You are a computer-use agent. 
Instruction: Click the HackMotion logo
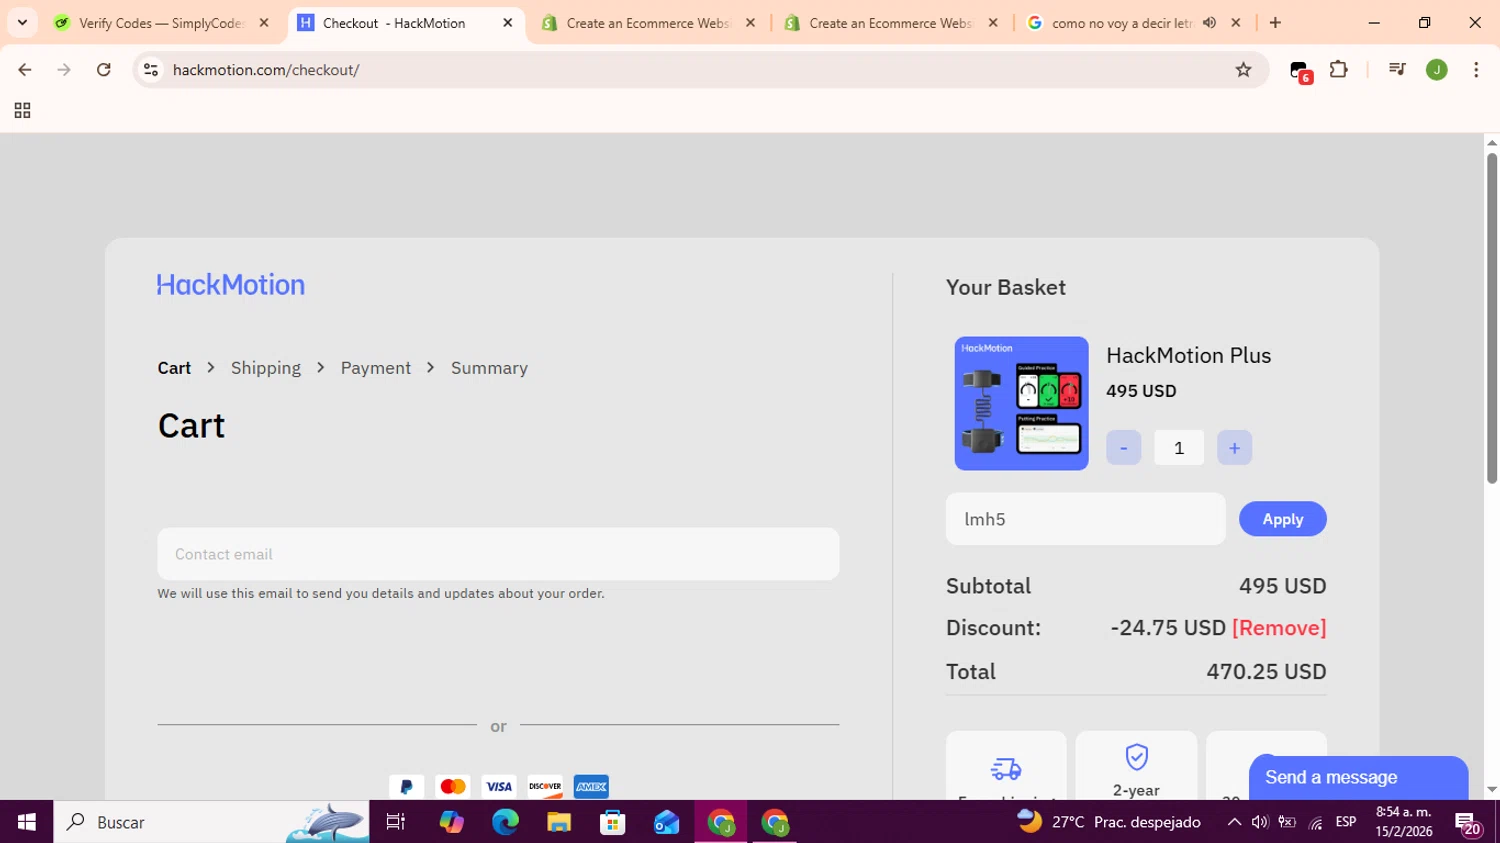tap(231, 285)
